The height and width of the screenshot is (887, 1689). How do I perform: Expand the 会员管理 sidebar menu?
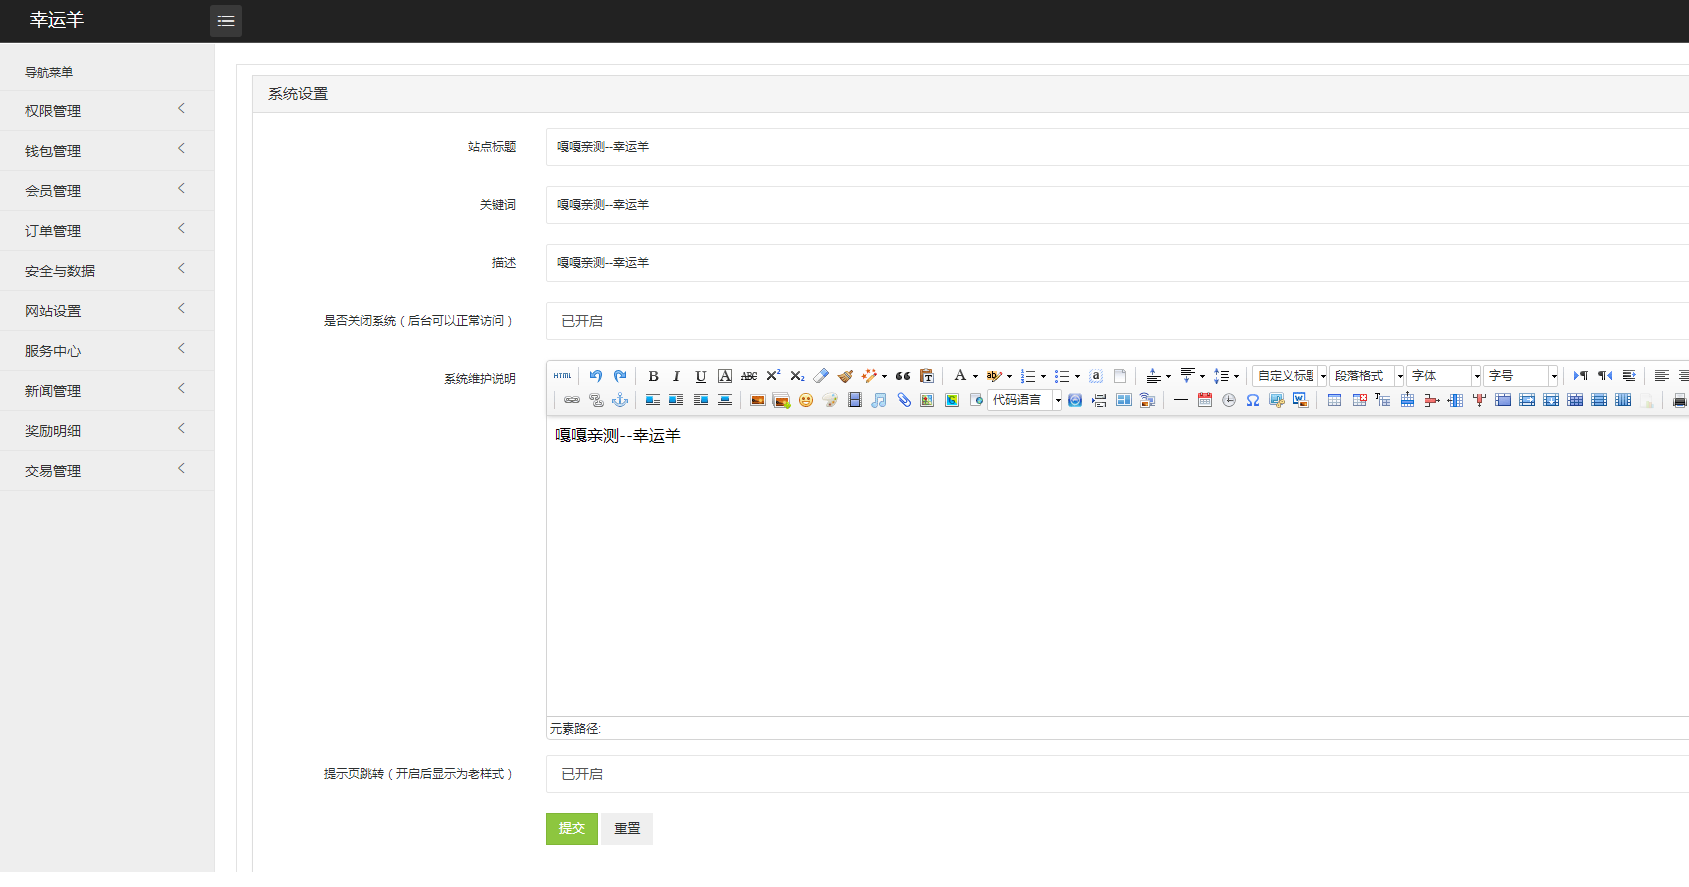click(x=107, y=191)
